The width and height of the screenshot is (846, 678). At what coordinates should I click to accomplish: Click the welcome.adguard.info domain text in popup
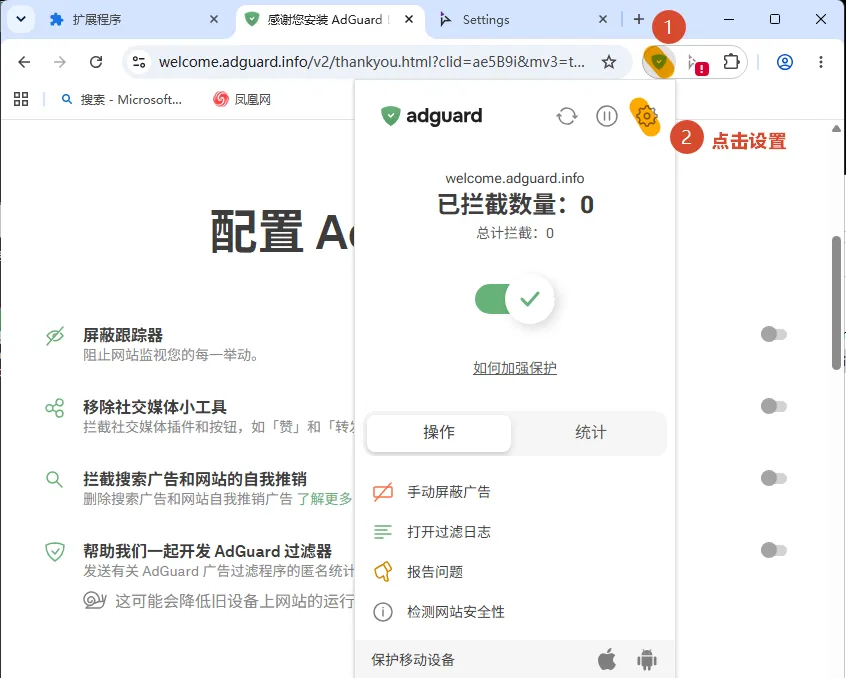[515, 179]
